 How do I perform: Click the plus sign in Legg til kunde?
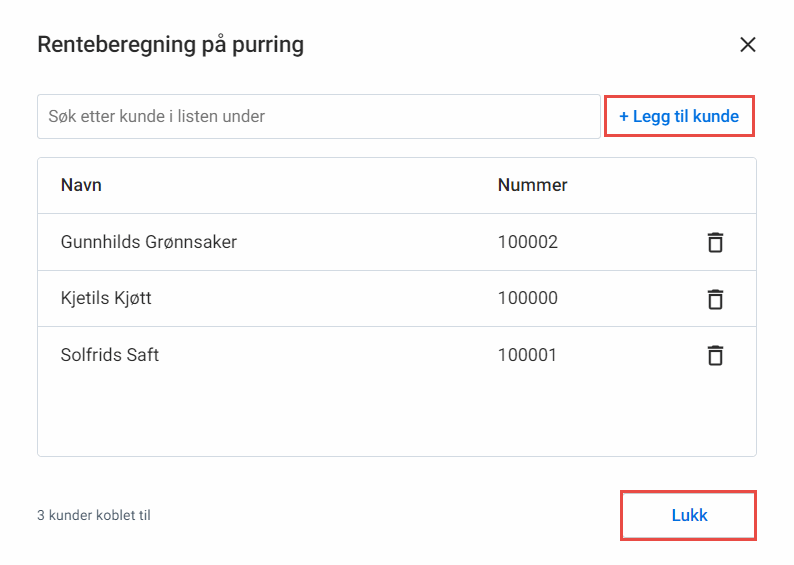click(624, 117)
